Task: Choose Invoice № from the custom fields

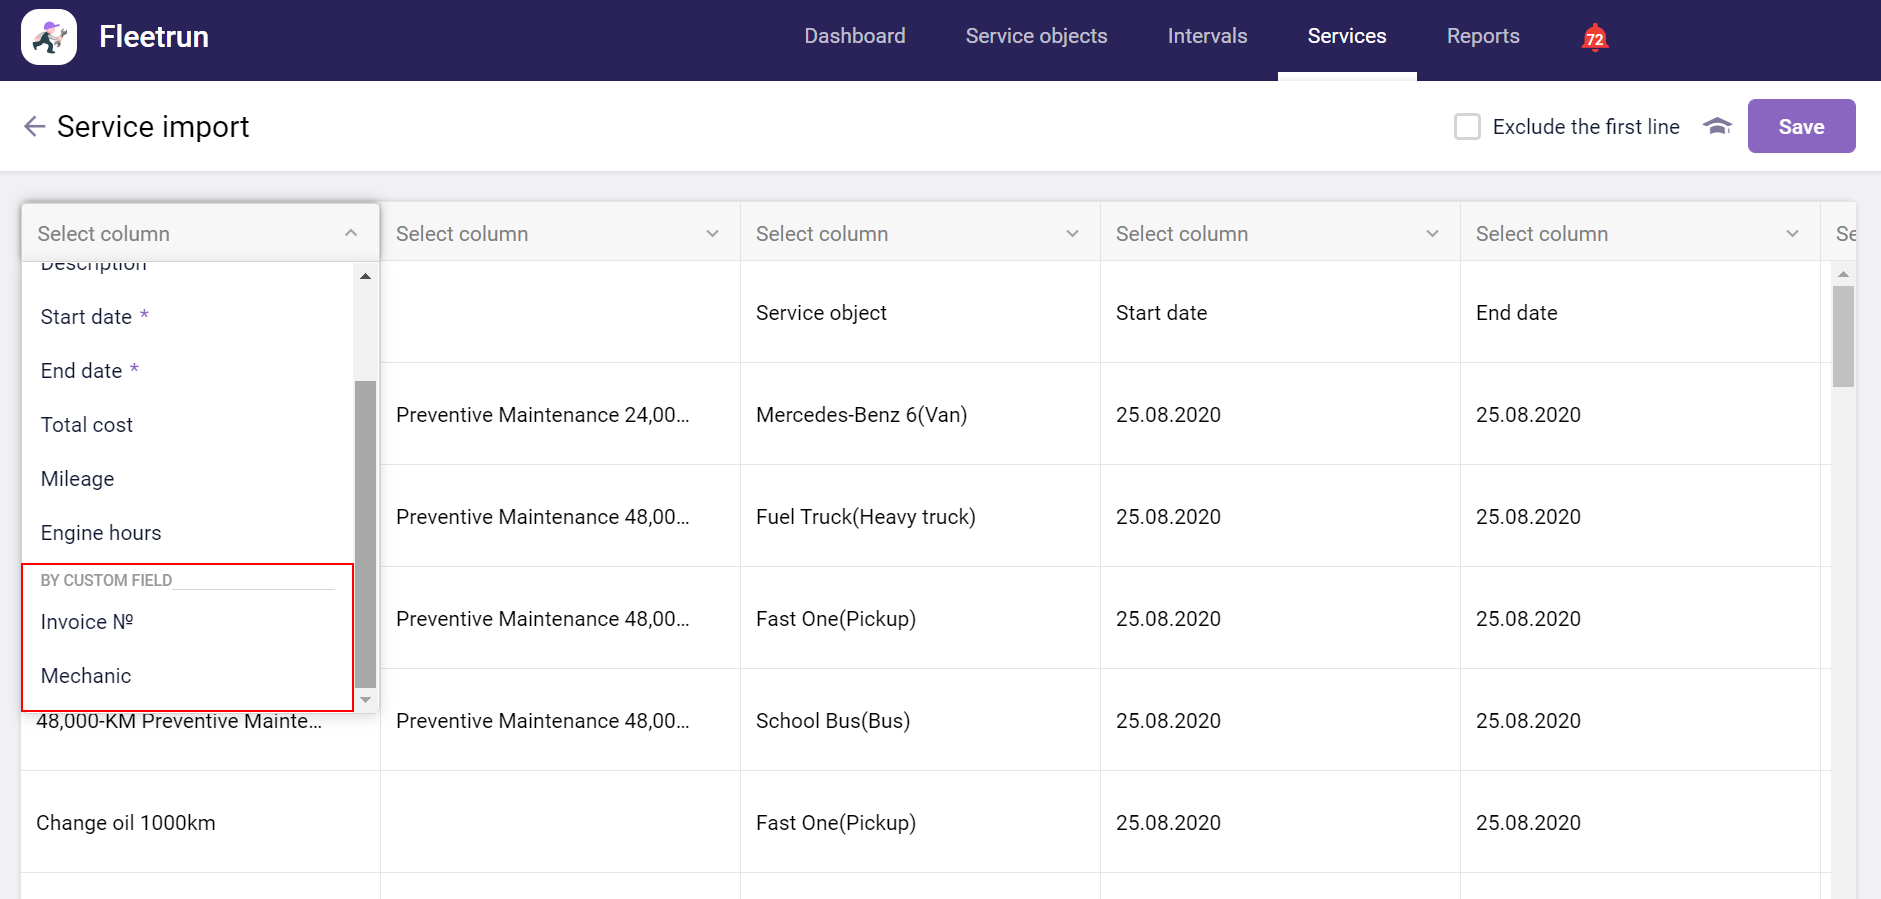Action: pos(87,622)
